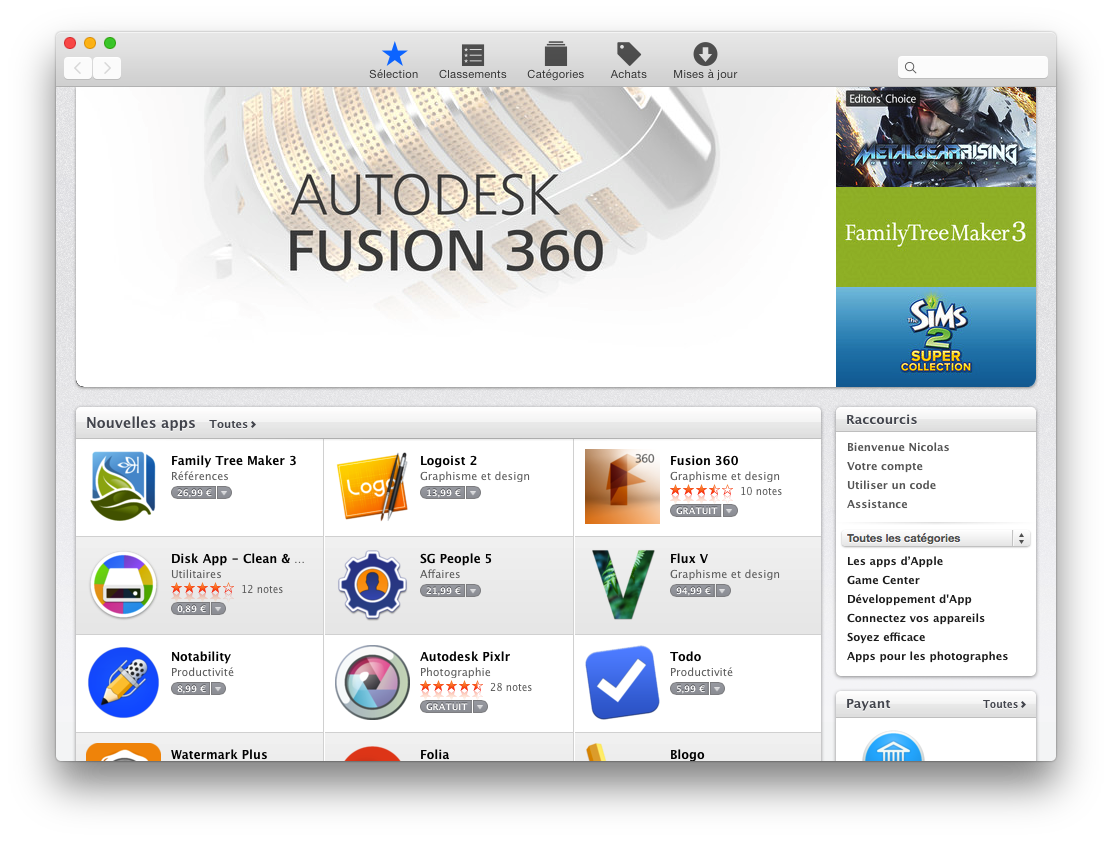Switch to the Classements tab
Viewport: 1112px width, 841px height.
(472, 61)
